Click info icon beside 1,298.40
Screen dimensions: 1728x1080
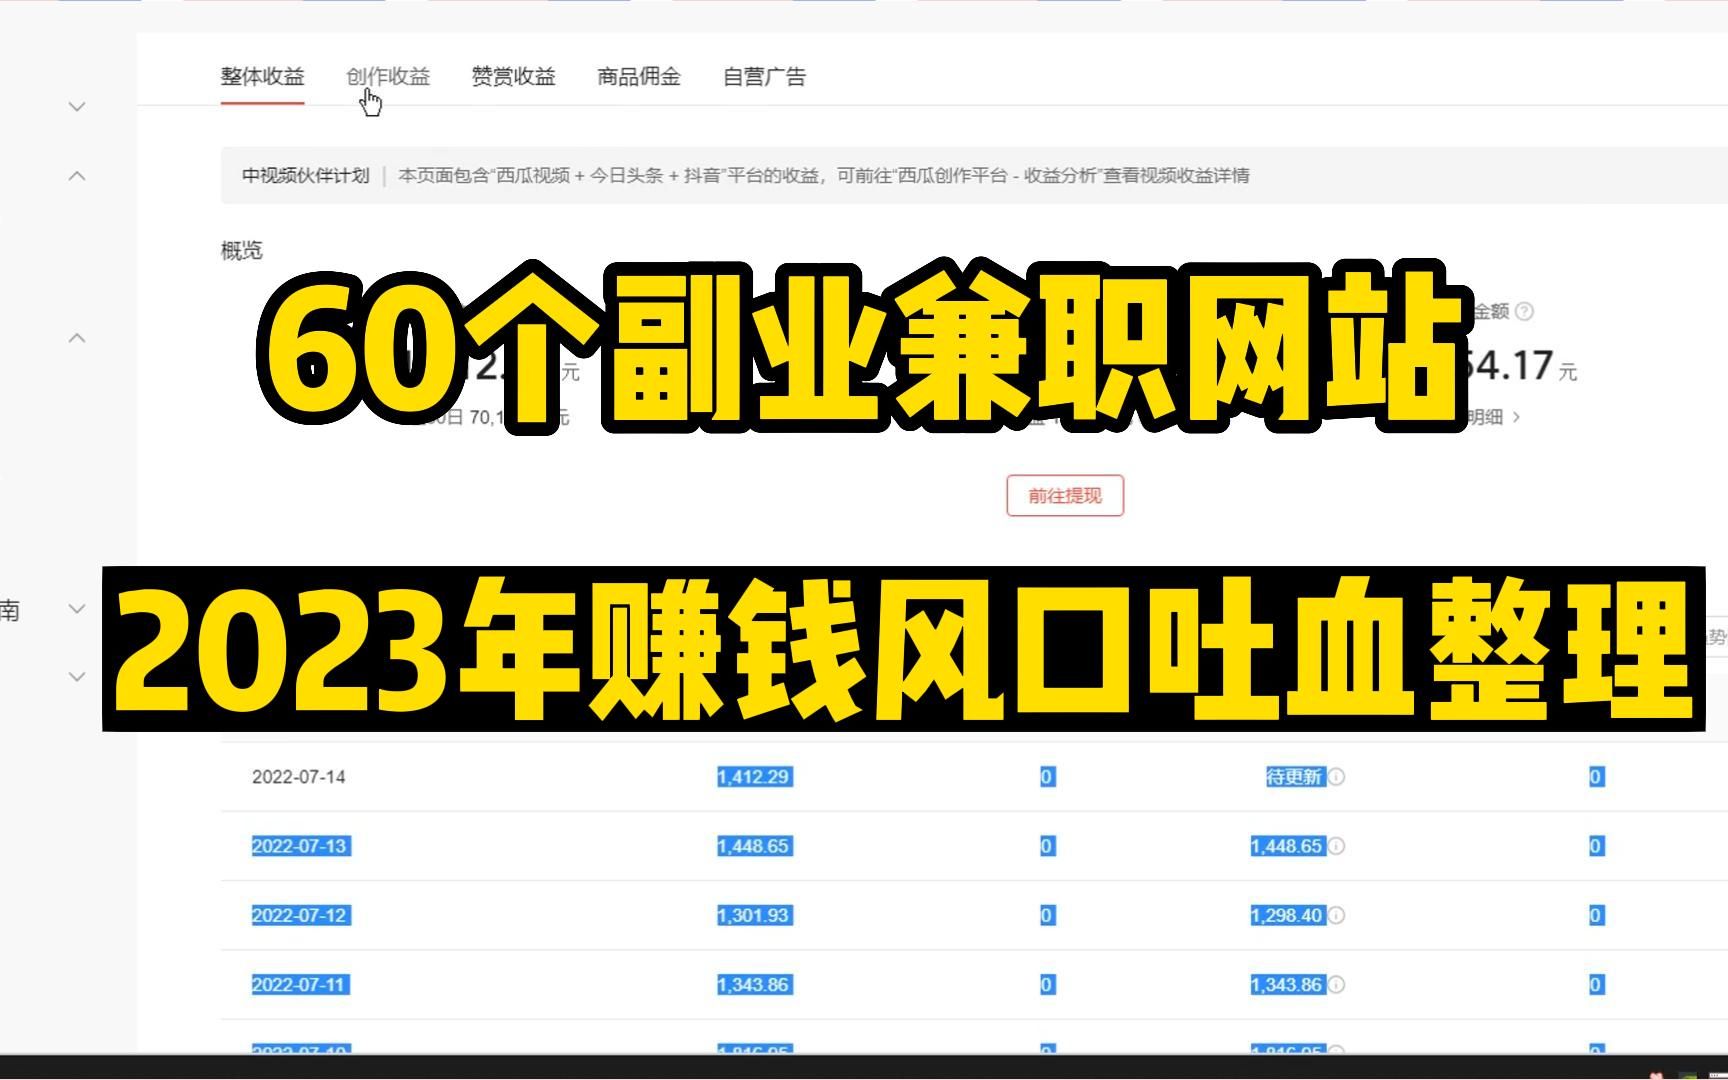1337,915
